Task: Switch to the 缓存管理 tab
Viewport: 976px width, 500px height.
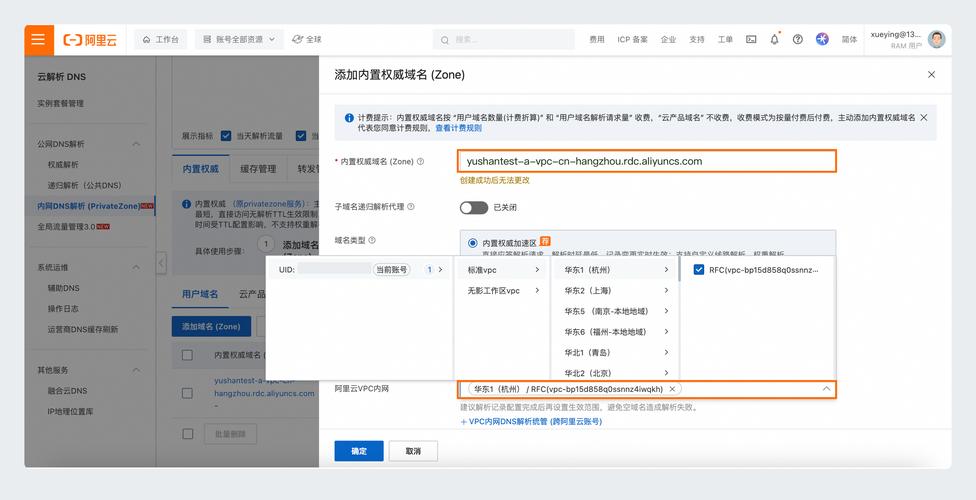Action: [x=258, y=169]
